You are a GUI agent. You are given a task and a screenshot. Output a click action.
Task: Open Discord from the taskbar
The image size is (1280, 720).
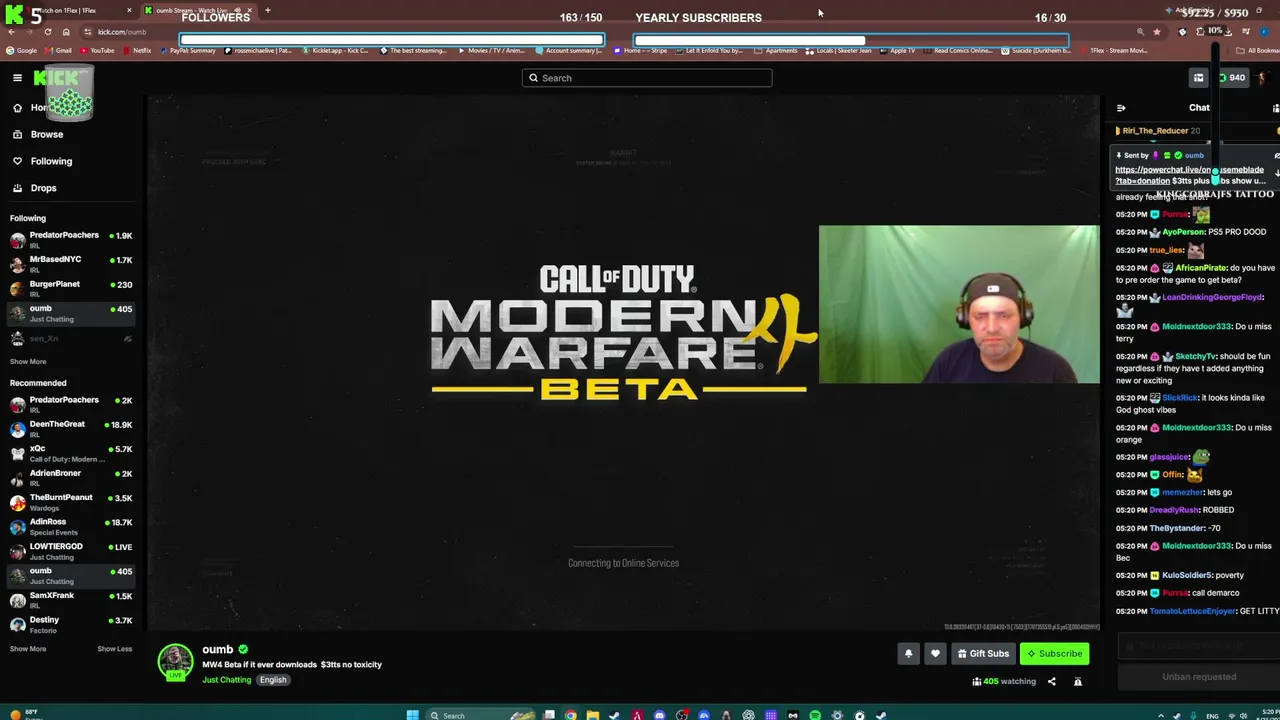tap(659, 715)
